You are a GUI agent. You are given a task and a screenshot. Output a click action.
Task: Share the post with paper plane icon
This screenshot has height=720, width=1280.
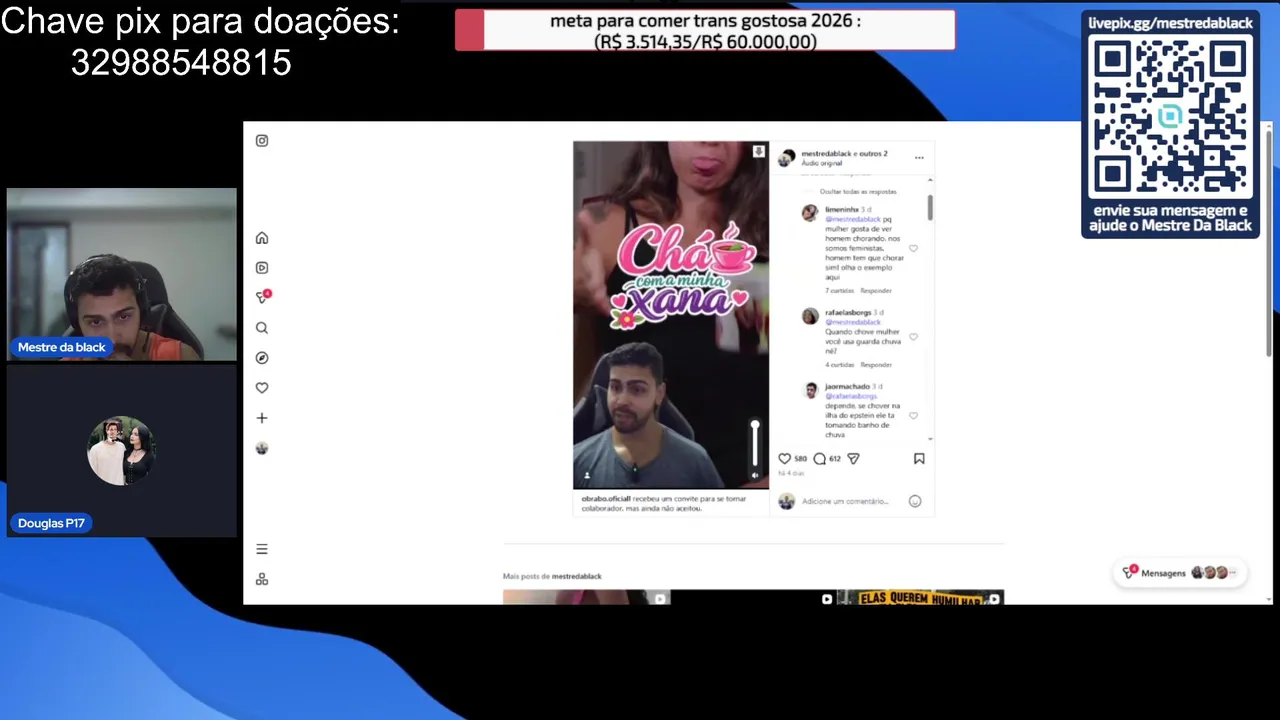coord(853,459)
